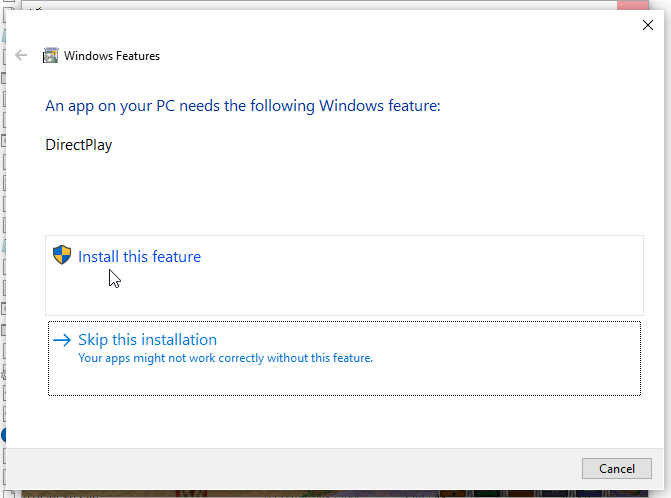Click the blue arrow beside Skip
Viewport: 671px width, 498px height.
(x=62, y=340)
